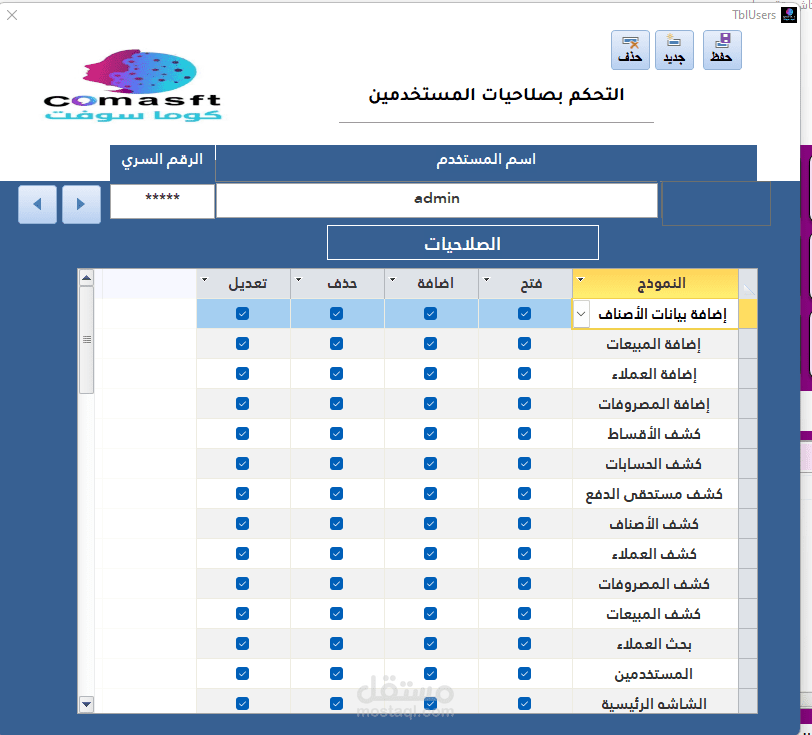Image resolution: width=812 pixels, height=735 pixels.
Task: Click the select-all corner of grid
Action: 748,283
